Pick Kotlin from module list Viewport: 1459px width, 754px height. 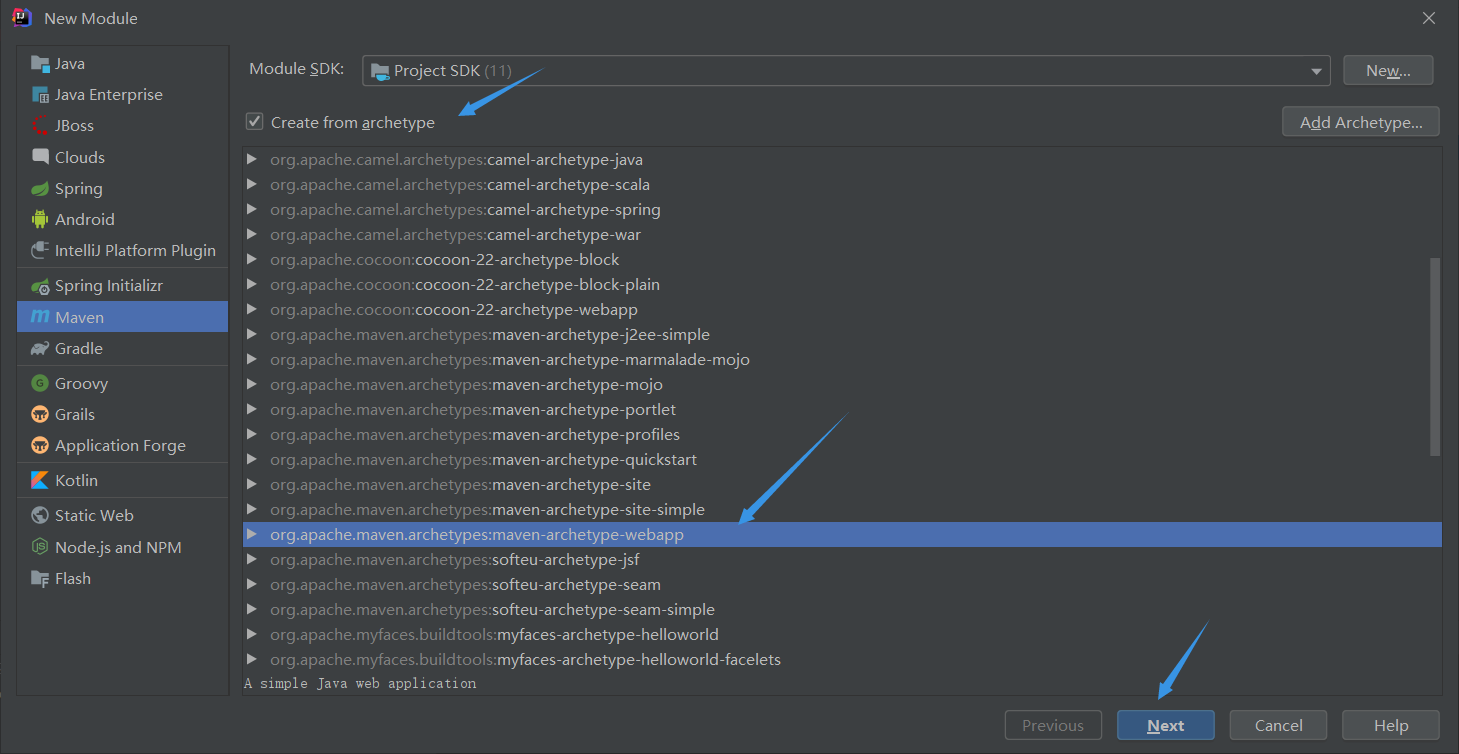[x=122, y=480]
